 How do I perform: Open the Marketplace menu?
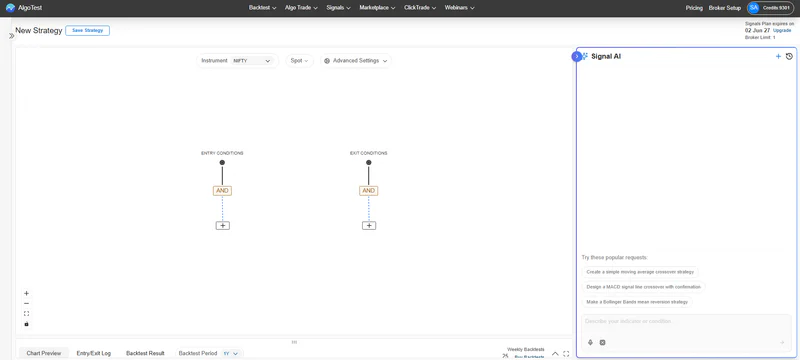point(378,8)
